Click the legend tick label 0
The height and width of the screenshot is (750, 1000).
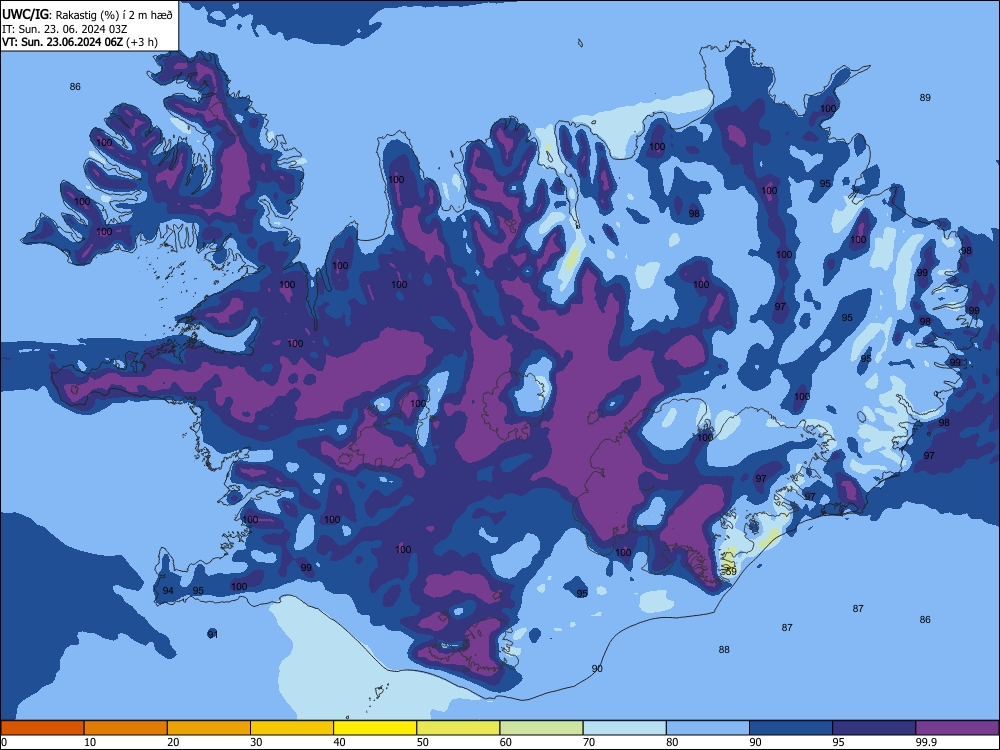coord(4,742)
